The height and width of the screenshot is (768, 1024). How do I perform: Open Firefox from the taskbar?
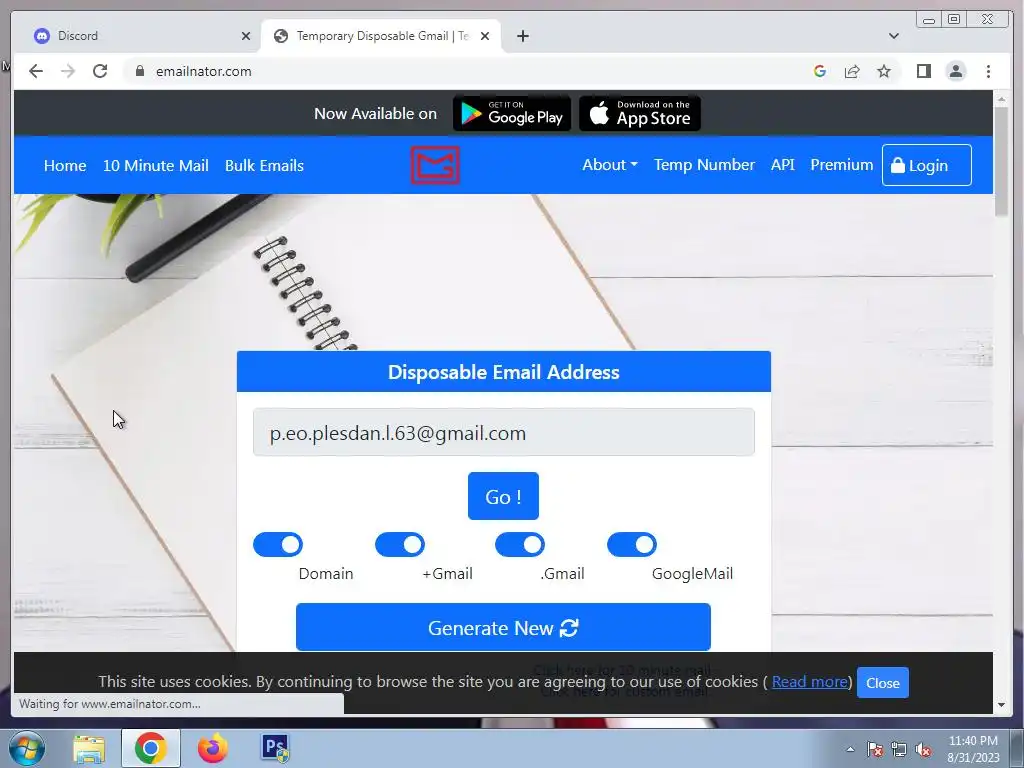tap(213, 748)
